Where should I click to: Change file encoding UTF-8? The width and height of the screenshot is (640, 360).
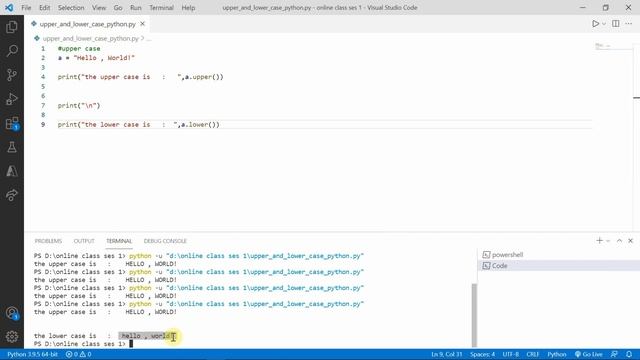(511, 354)
